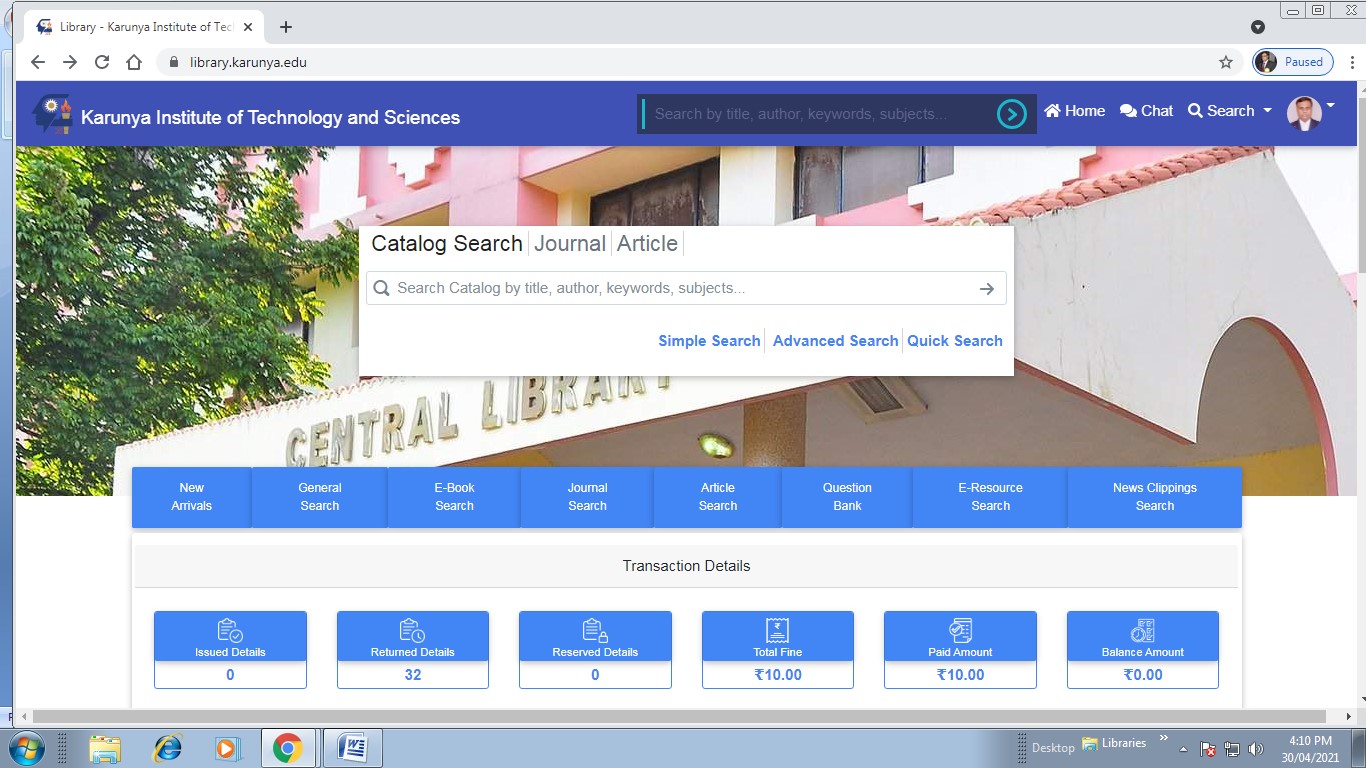
Task: Click the magnifier icon in catalog search
Action: tap(381, 288)
